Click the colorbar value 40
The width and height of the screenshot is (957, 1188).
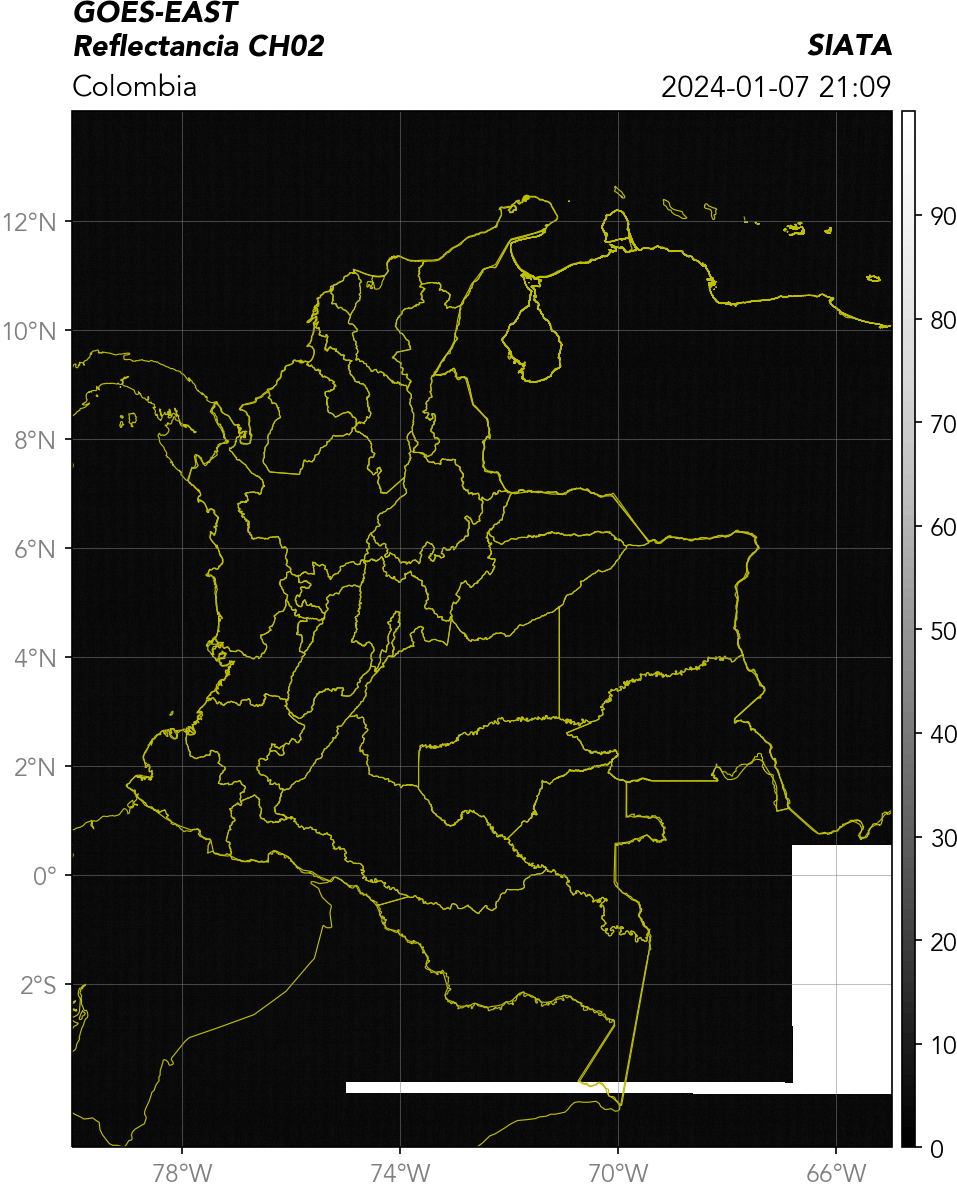[x=943, y=734]
